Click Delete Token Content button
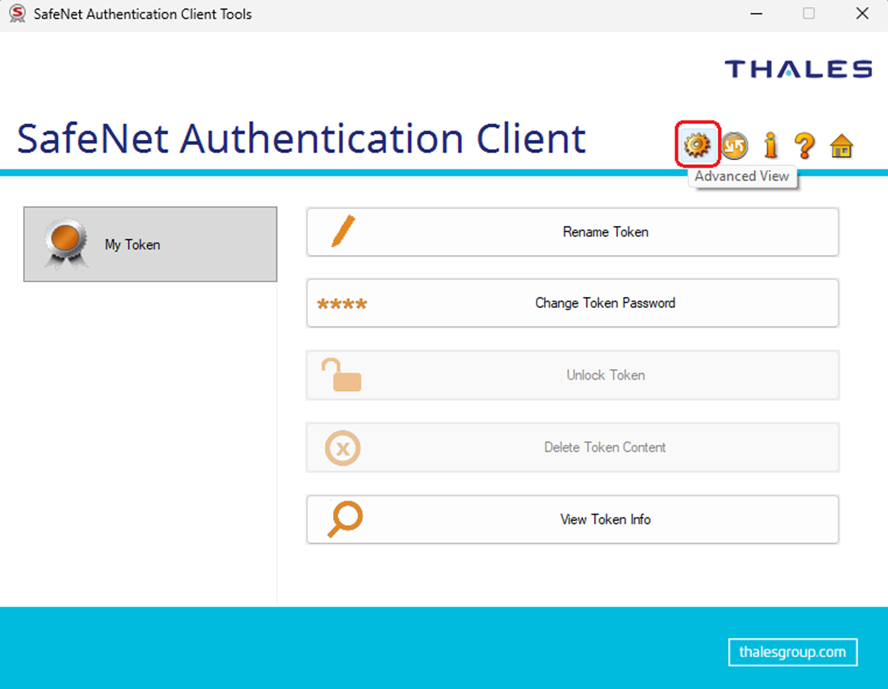 573,447
